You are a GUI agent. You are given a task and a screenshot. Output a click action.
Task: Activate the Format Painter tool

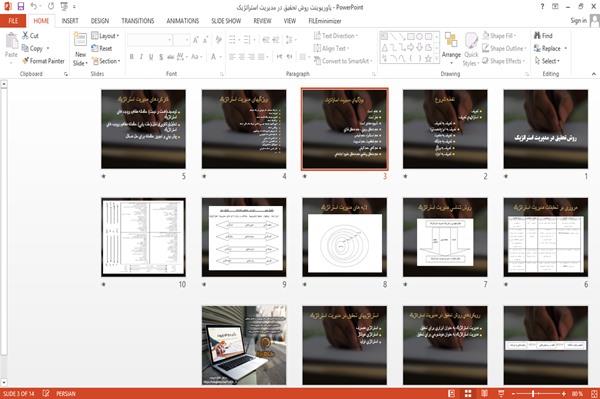(x=43, y=61)
